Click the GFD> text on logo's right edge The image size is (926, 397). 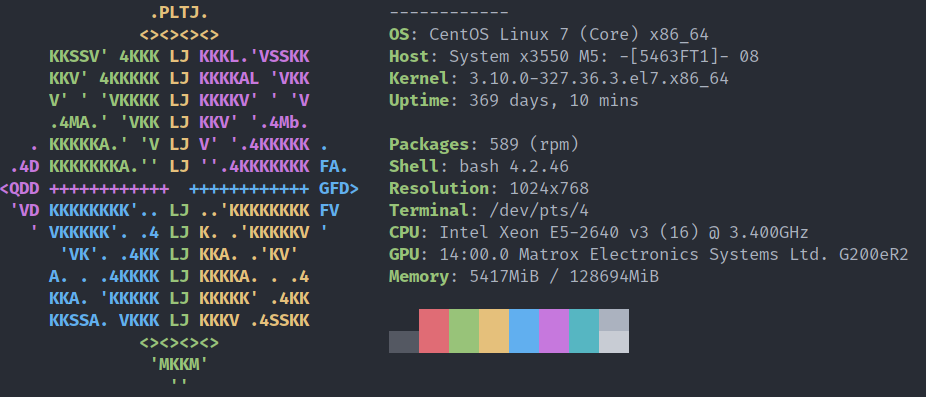point(339,188)
